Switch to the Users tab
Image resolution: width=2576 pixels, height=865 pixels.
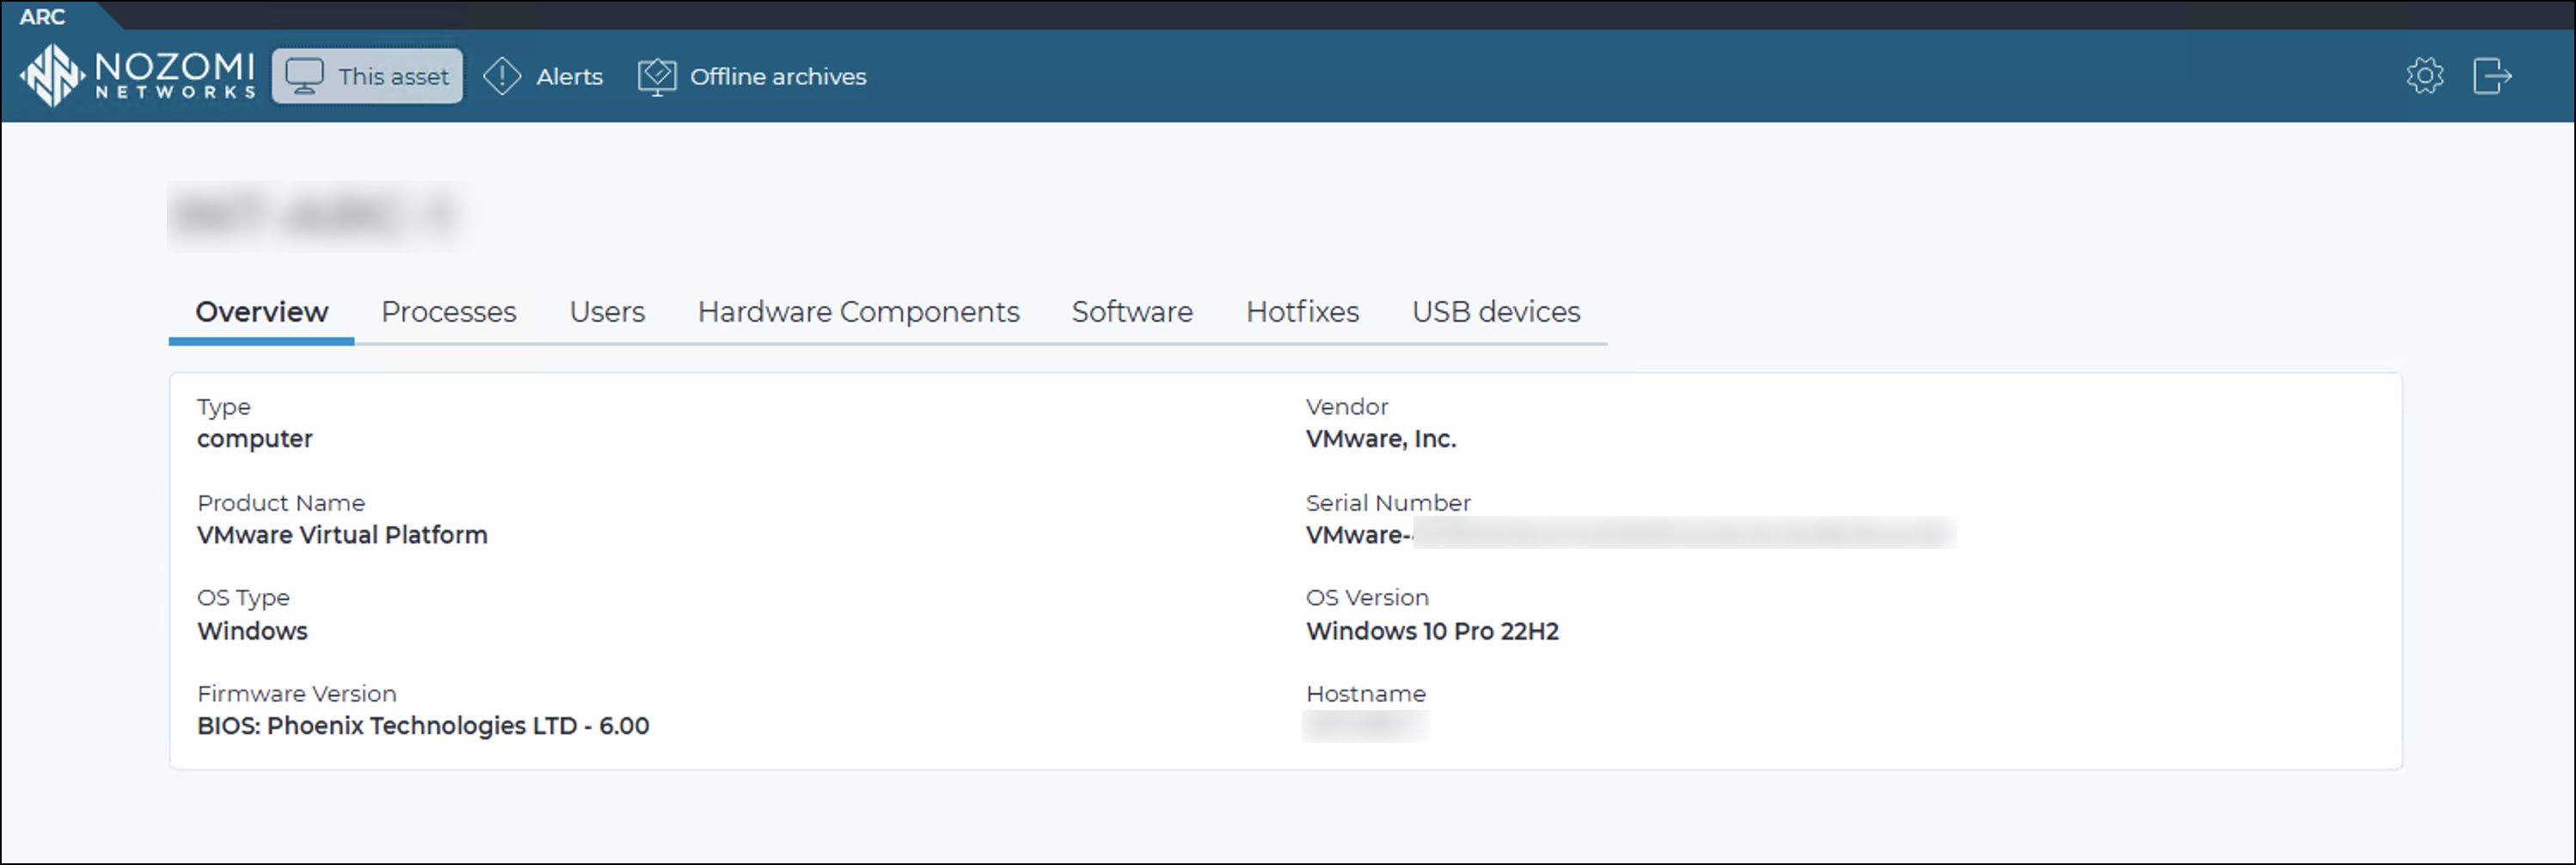607,312
